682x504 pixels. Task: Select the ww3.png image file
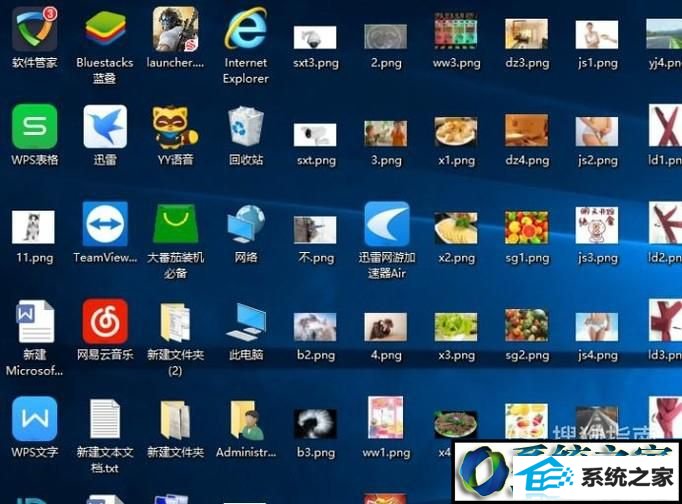456,31
